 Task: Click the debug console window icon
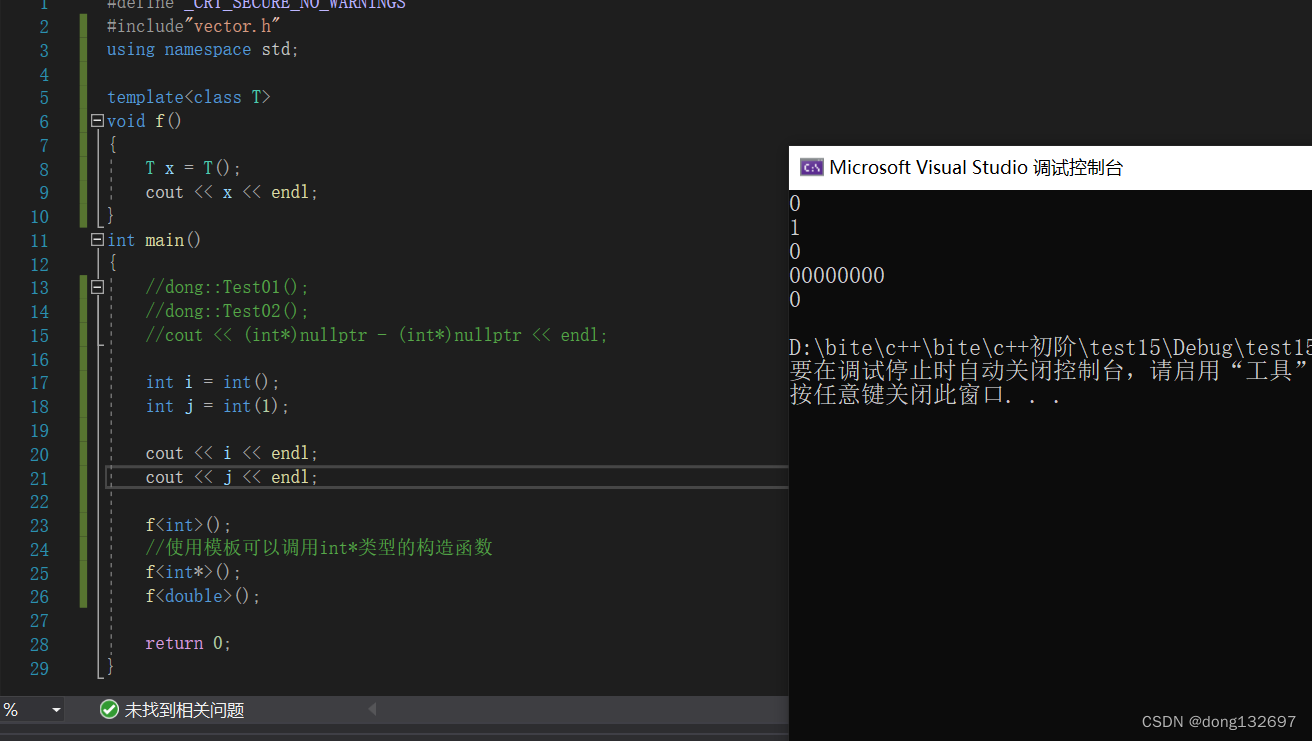[811, 168]
